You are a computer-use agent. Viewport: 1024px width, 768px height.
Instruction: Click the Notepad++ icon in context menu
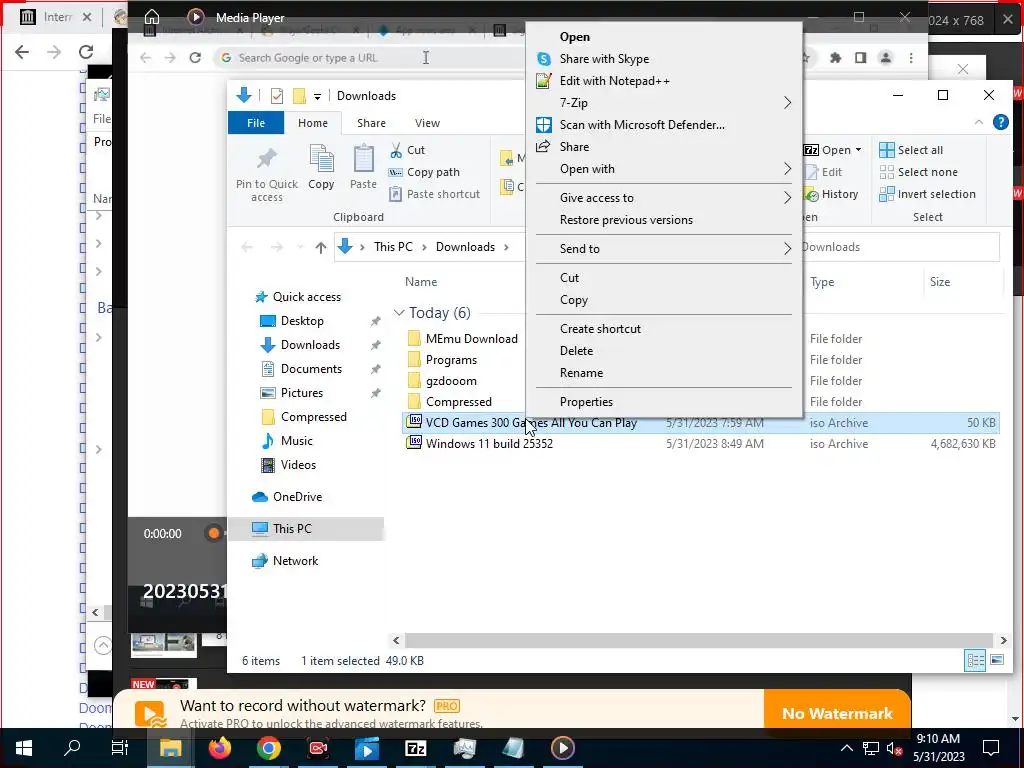coord(543,81)
